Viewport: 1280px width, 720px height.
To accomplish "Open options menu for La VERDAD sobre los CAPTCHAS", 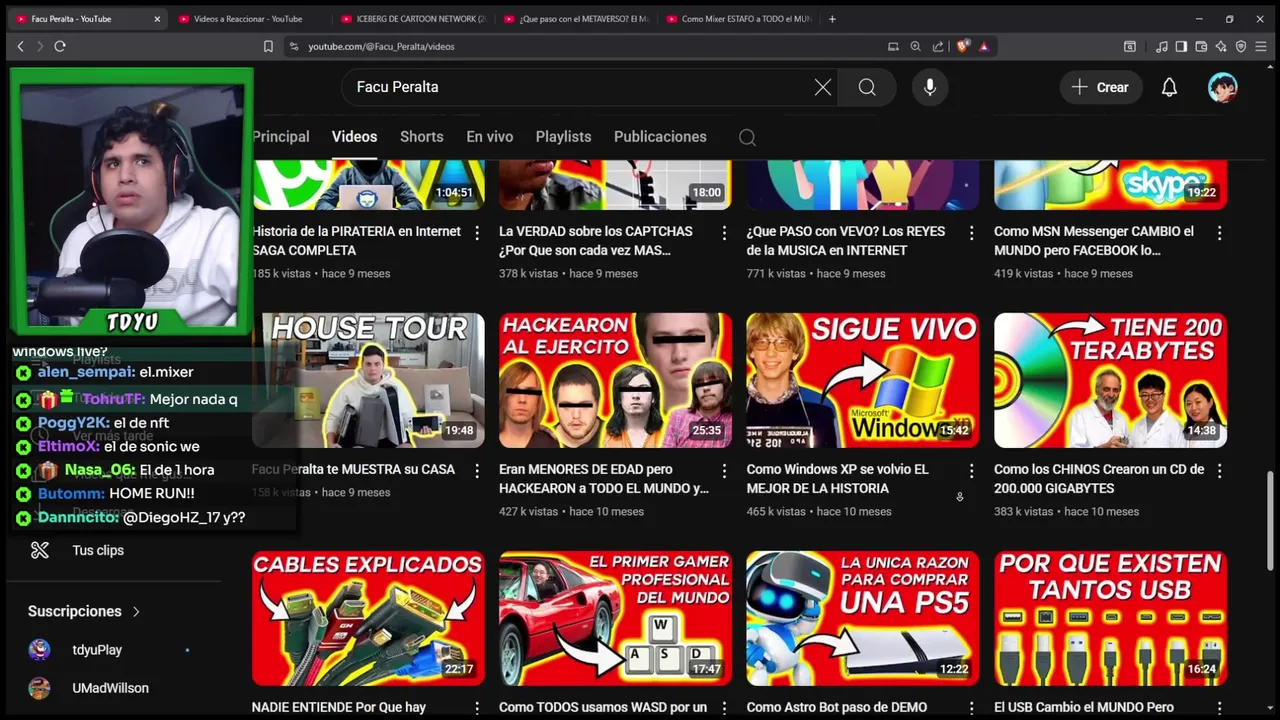I will point(724,233).
